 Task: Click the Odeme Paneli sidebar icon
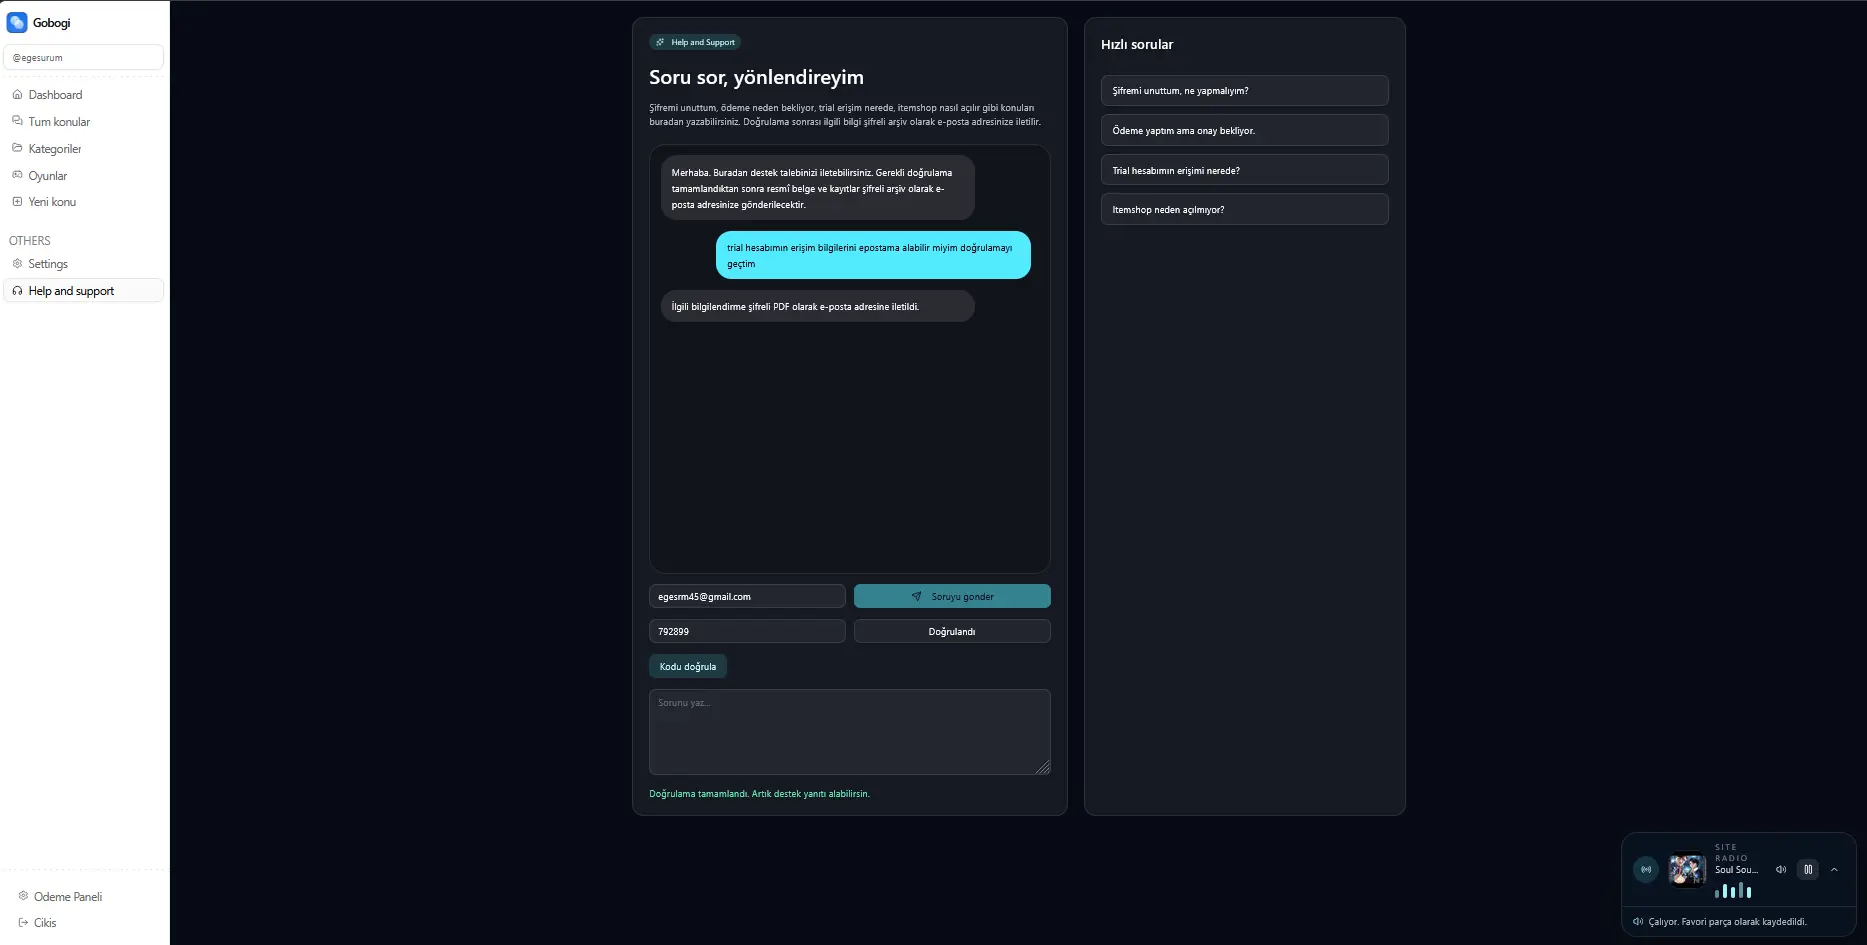23,896
